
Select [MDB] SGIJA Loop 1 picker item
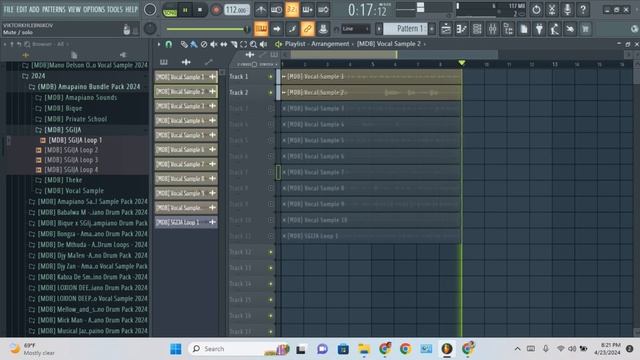pos(186,222)
